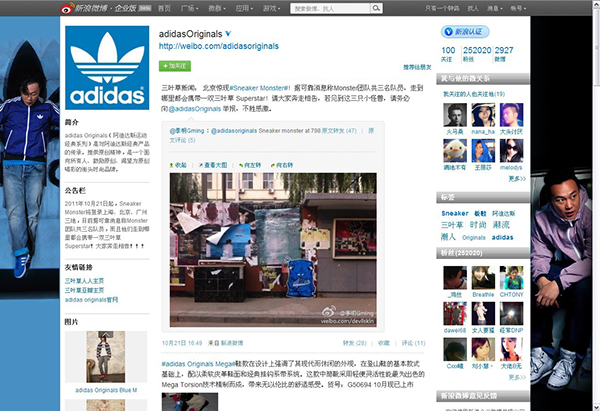Open melodys user avatar

pos(512,150)
